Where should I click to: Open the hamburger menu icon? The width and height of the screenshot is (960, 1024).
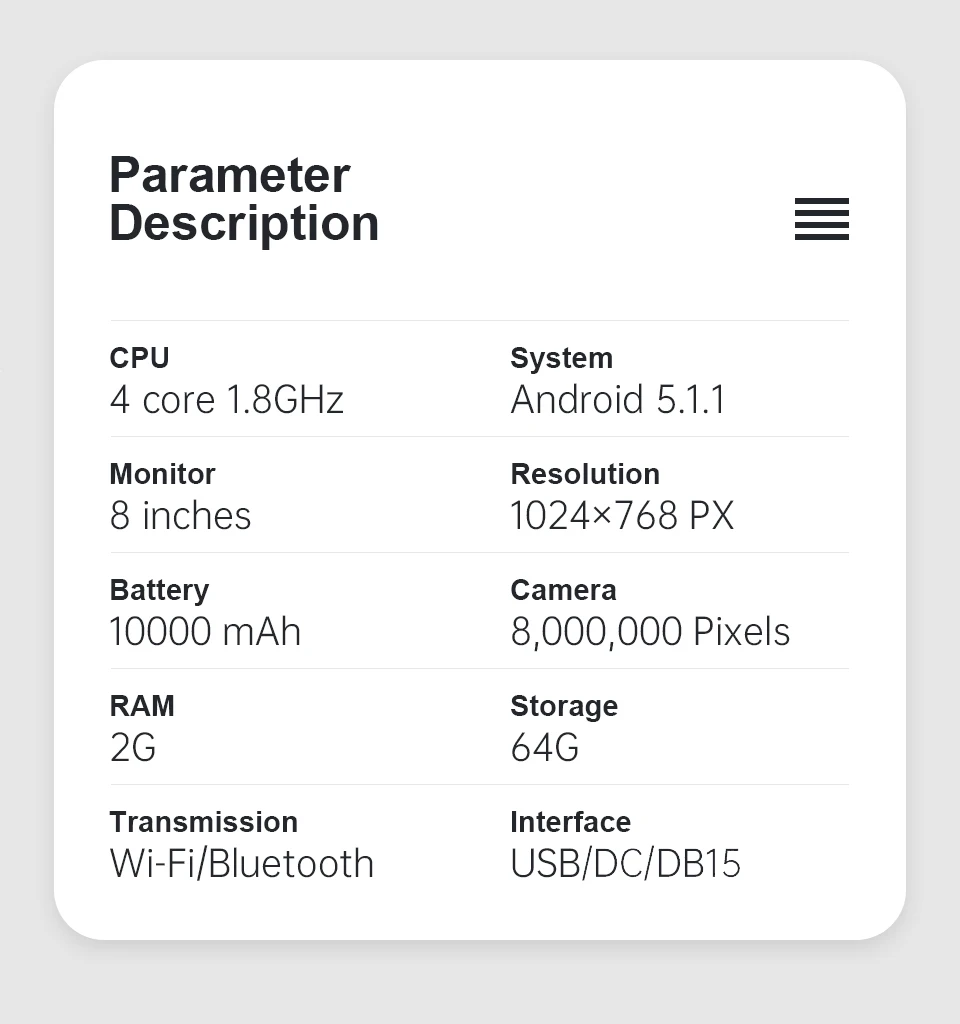[x=821, y=219]
